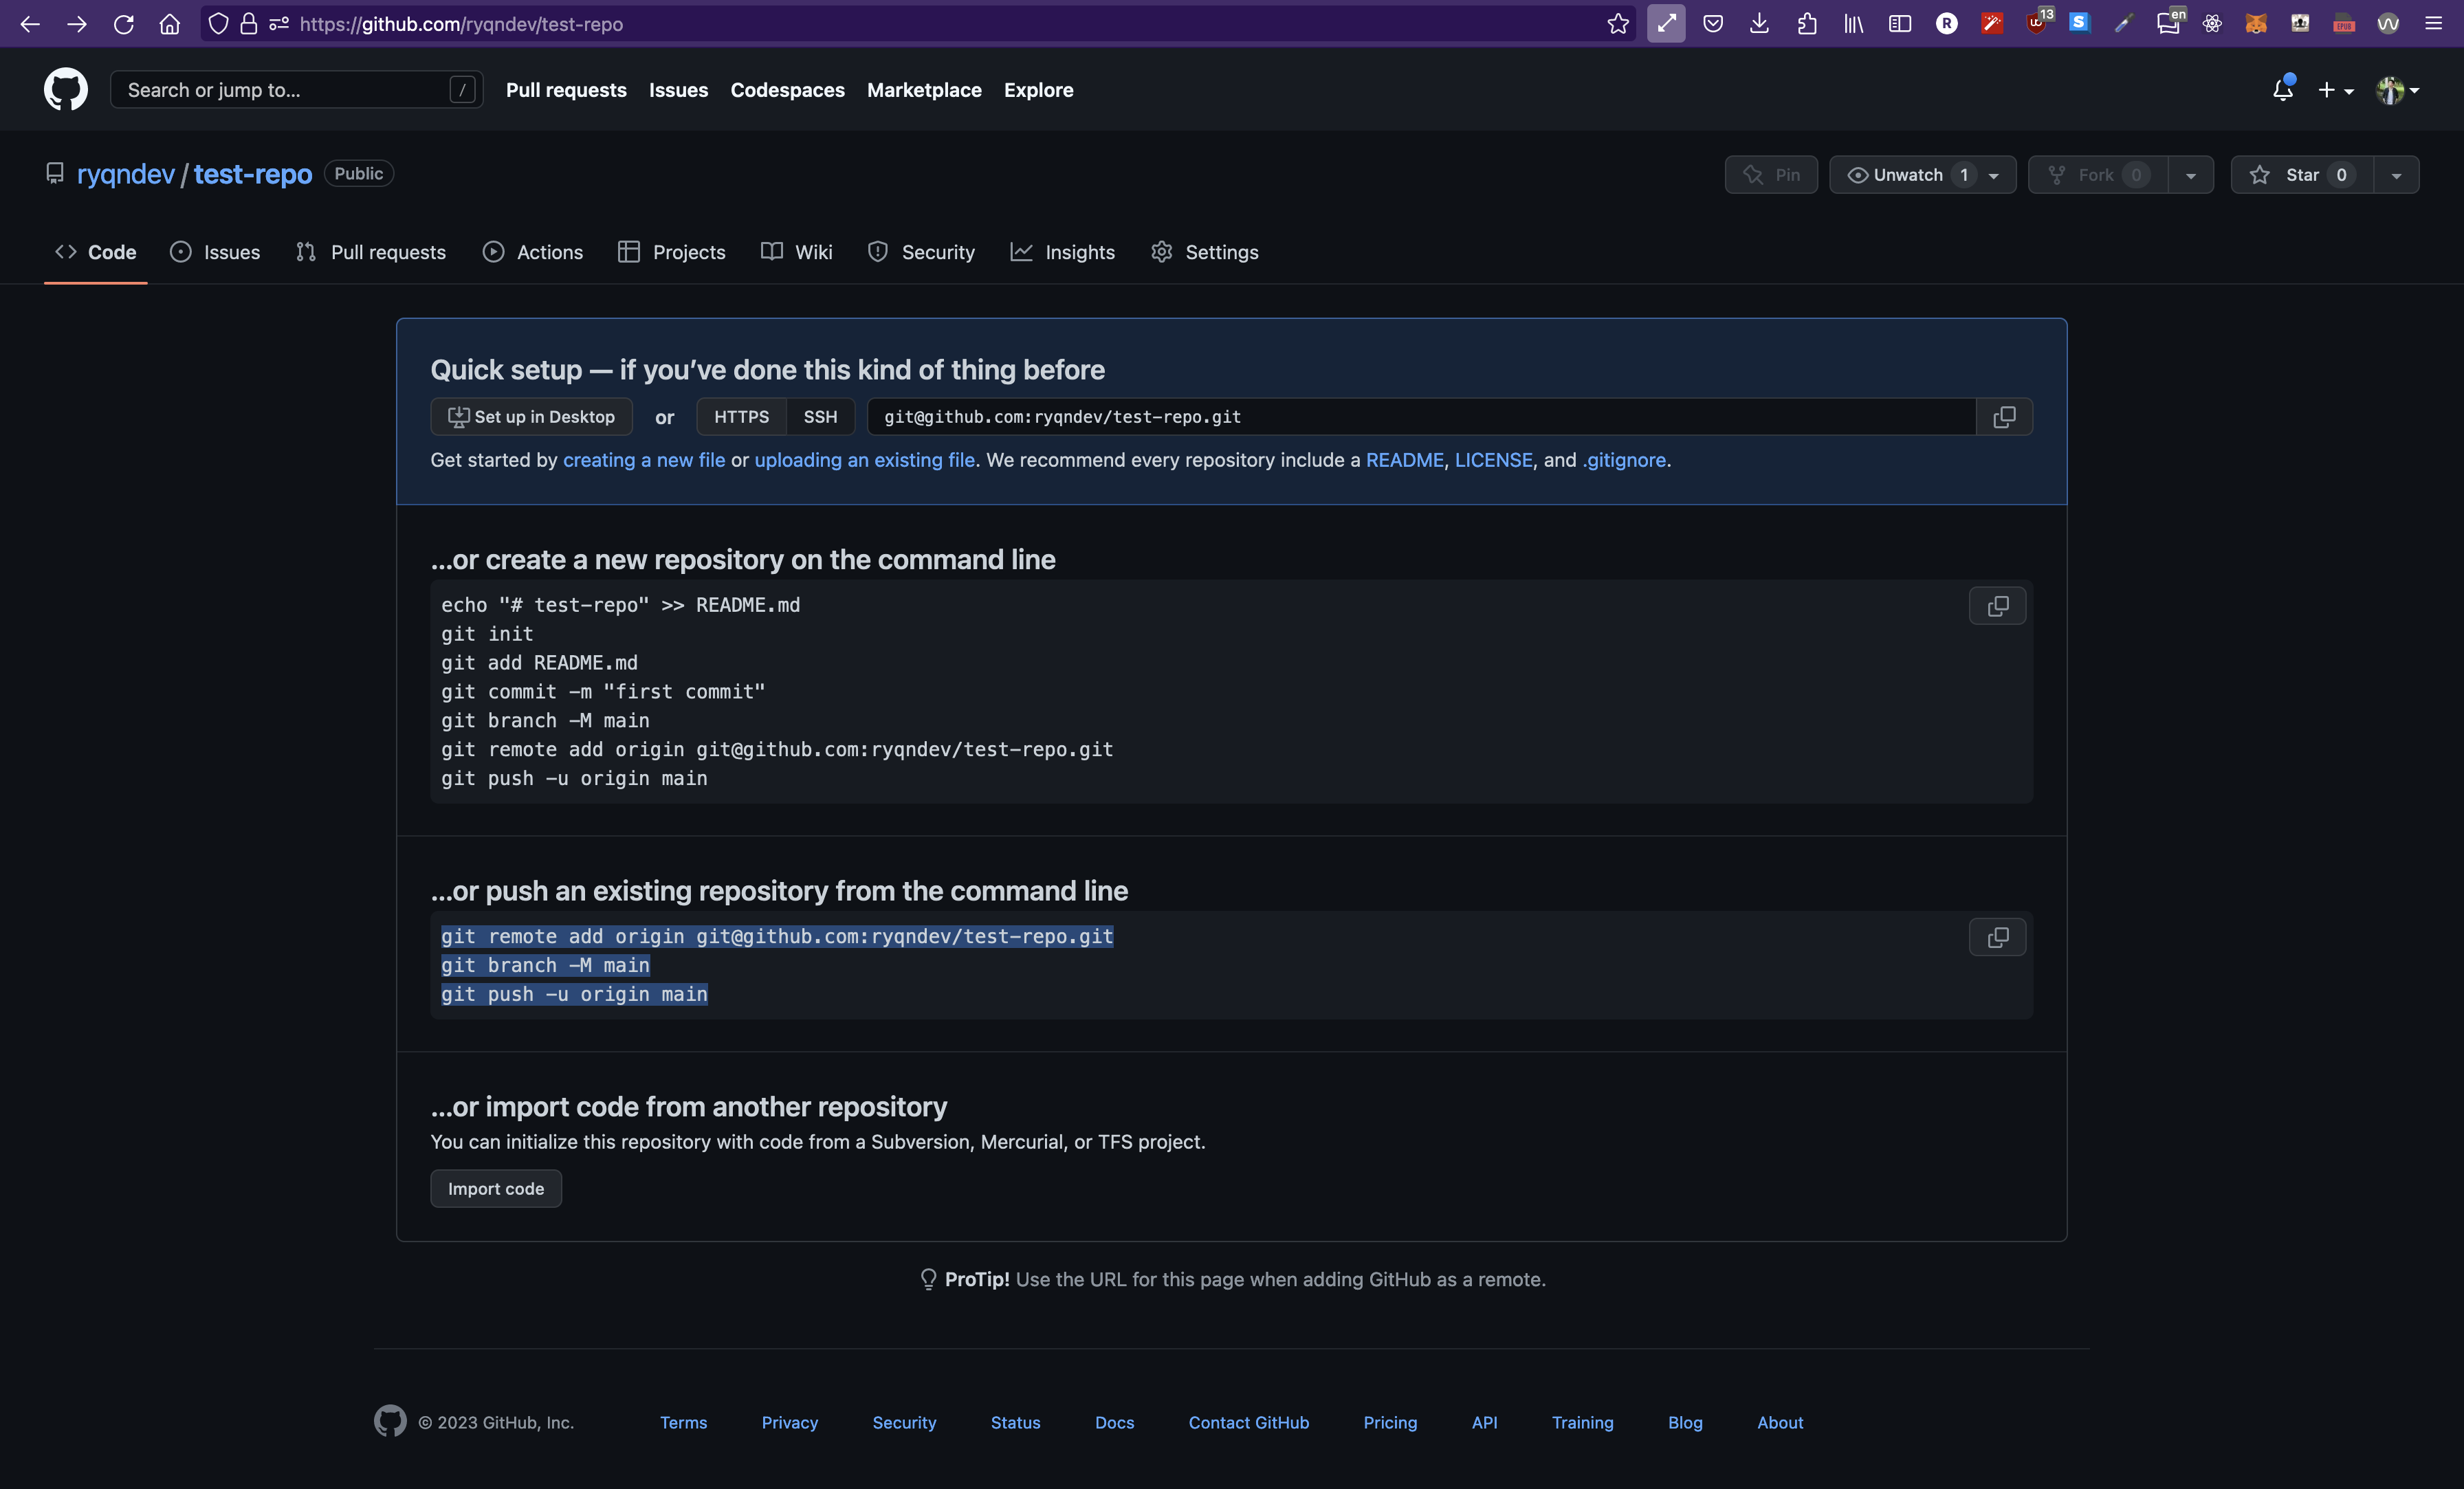Follow the creating a new file link
Screen dimensions: 2464x1489
click(644, 460)
